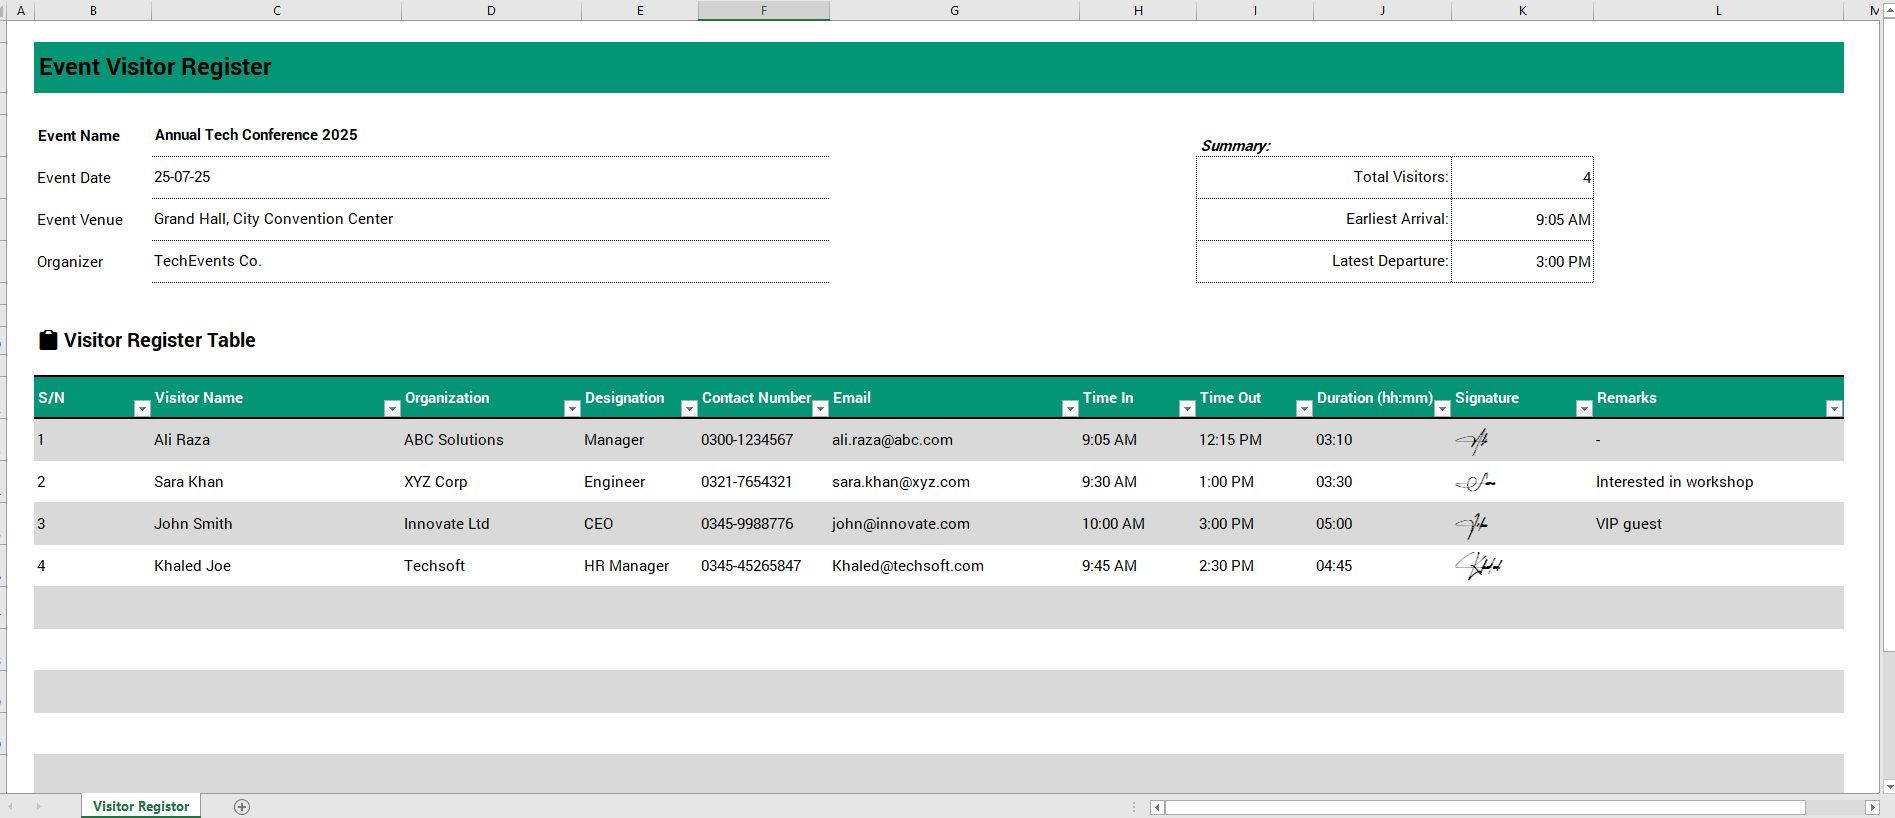Select the CEO designation cell
Screen dimensions: 1895x818
[x=640, y=524]
